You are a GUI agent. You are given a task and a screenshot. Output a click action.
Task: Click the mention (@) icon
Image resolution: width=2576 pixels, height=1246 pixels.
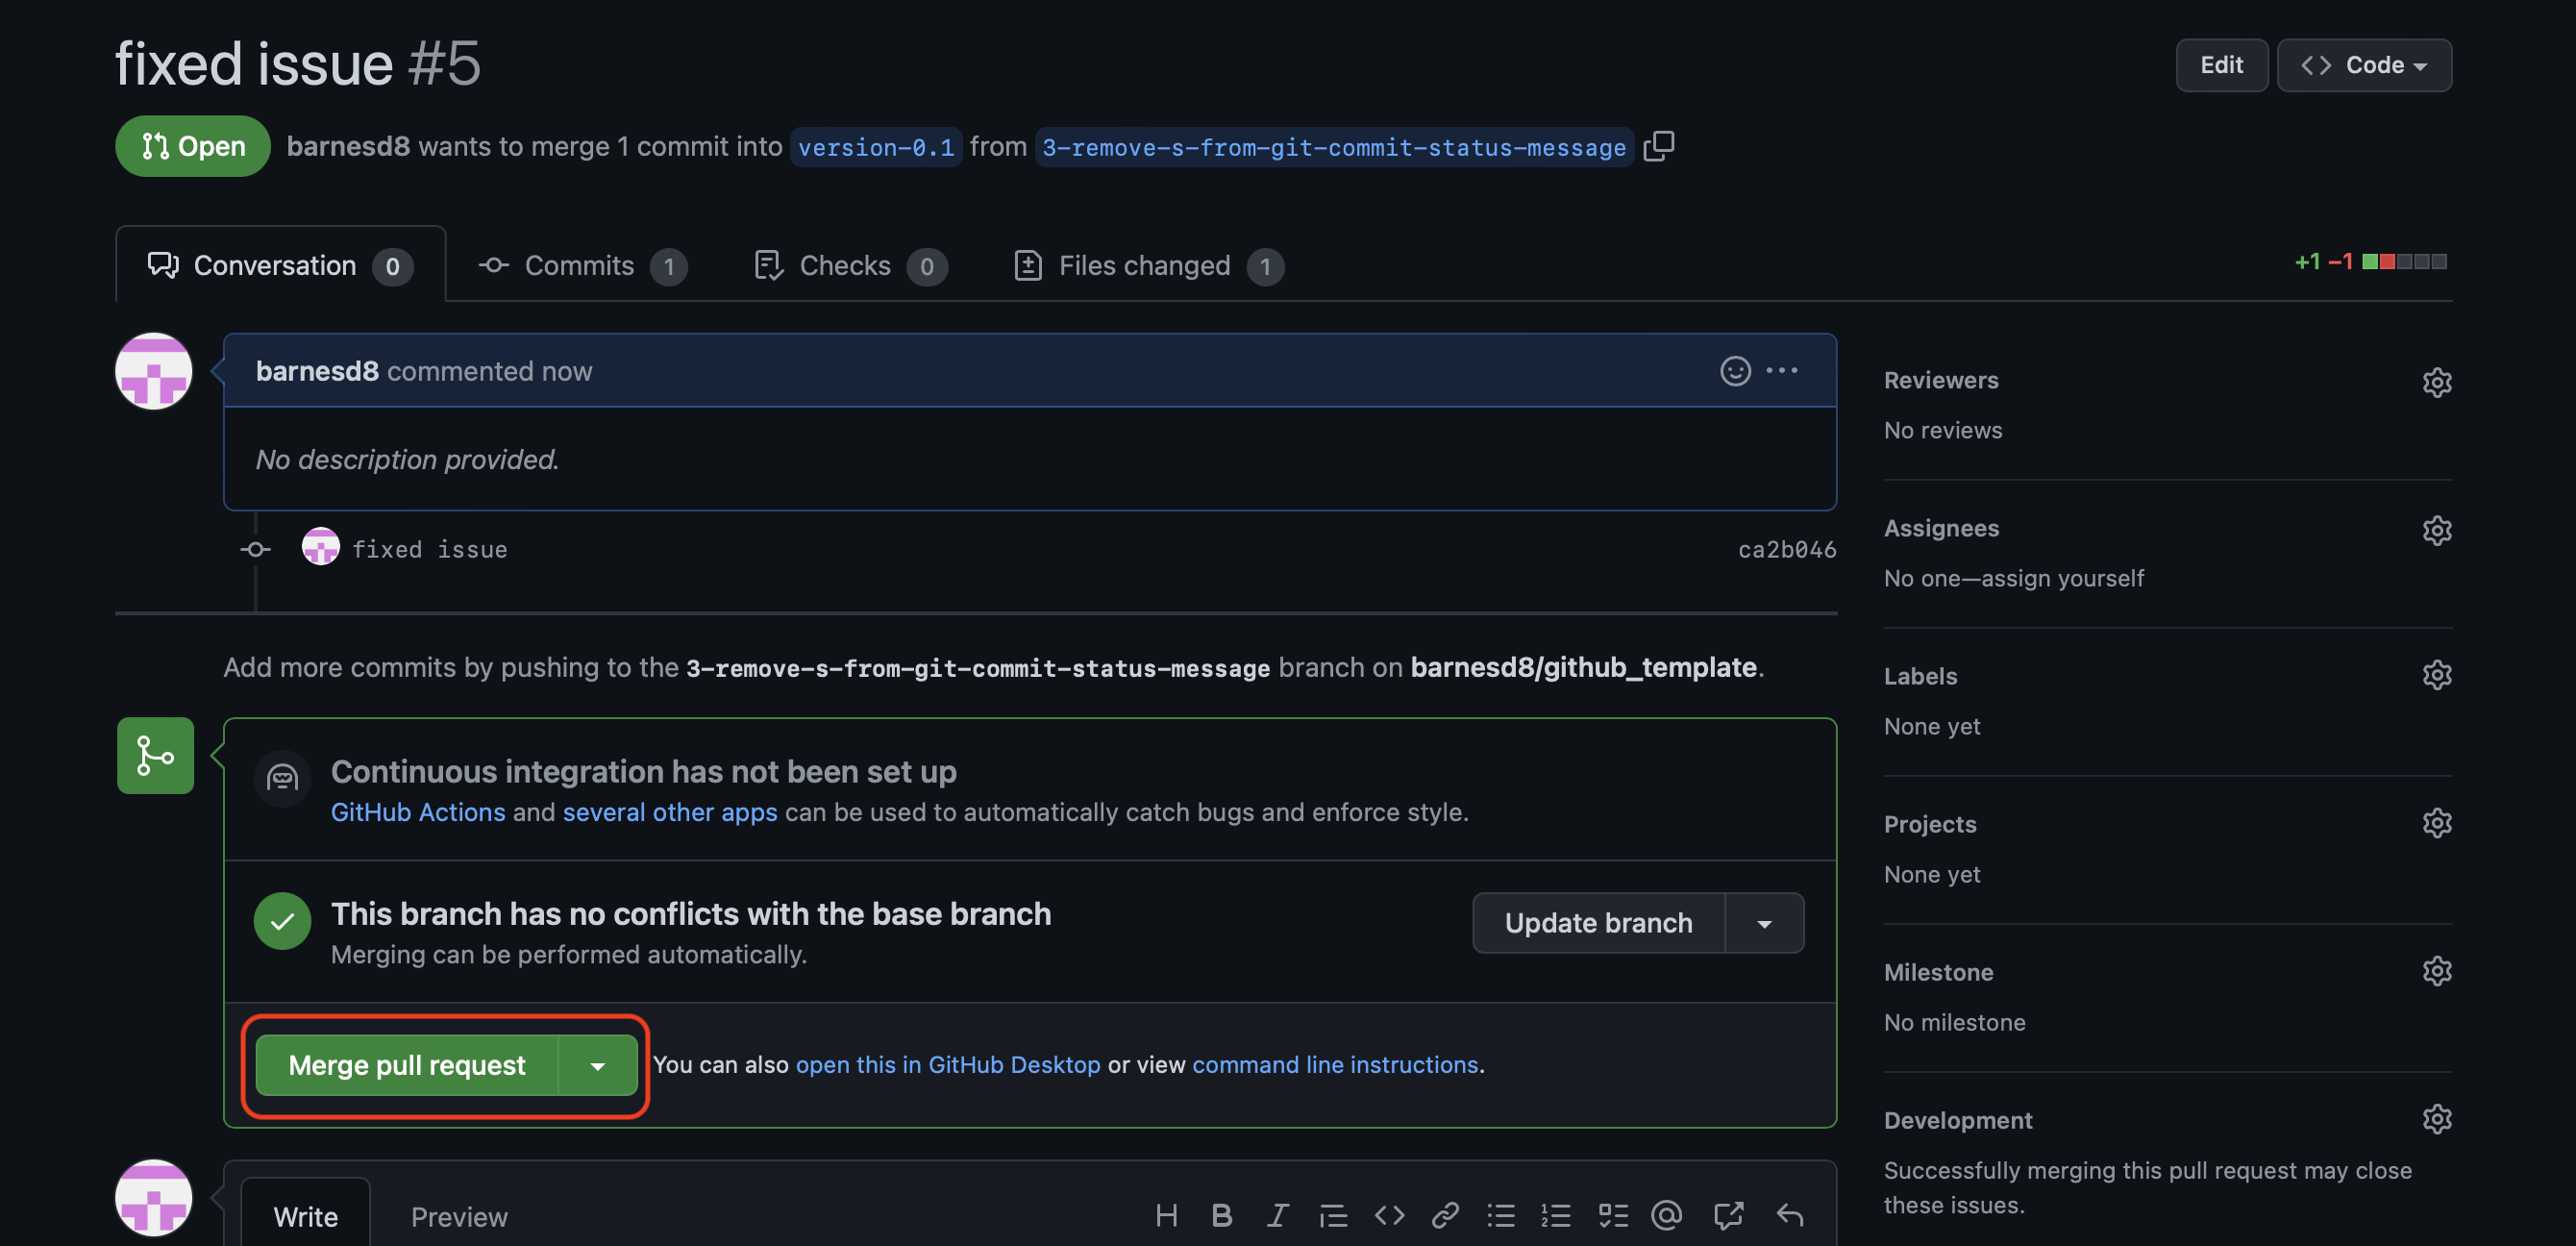click(1667, 1216)
